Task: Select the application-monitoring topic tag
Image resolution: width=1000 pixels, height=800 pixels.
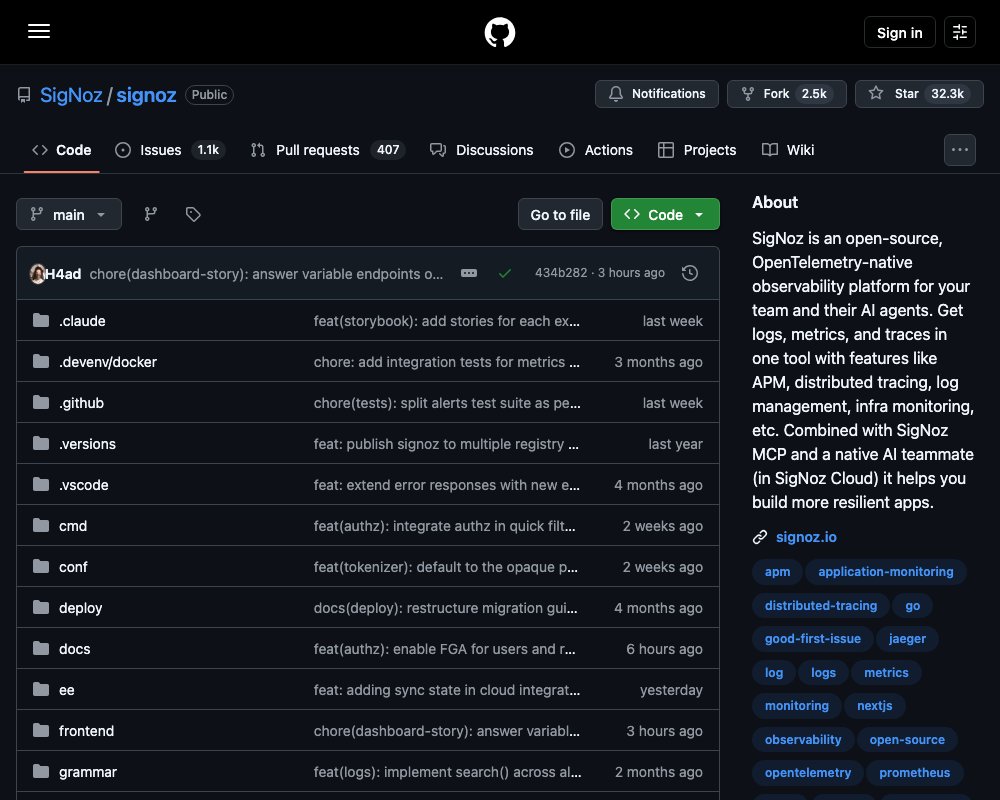Action: [886, 572]
